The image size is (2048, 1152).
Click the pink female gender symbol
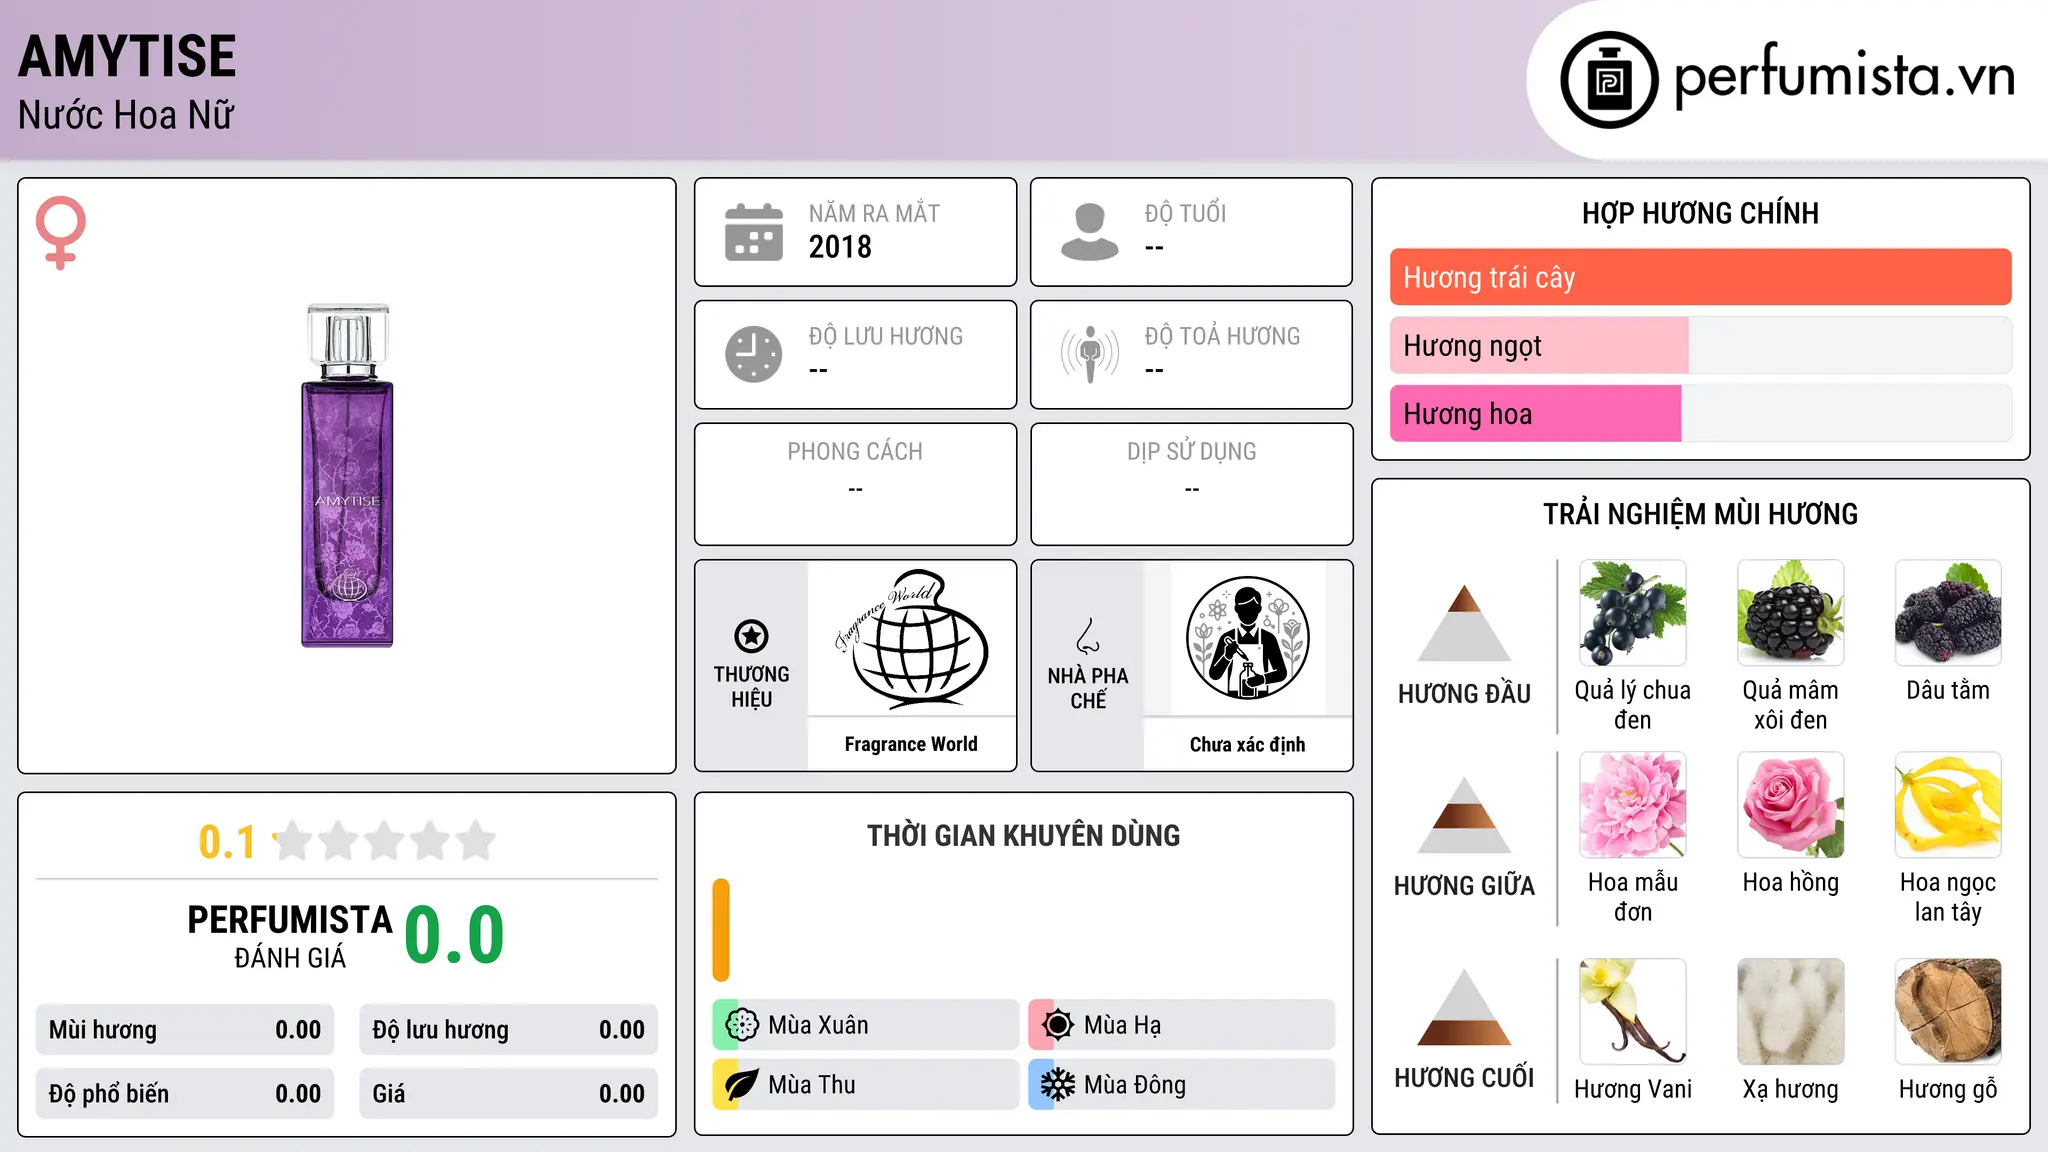click(x=60, y=232)
